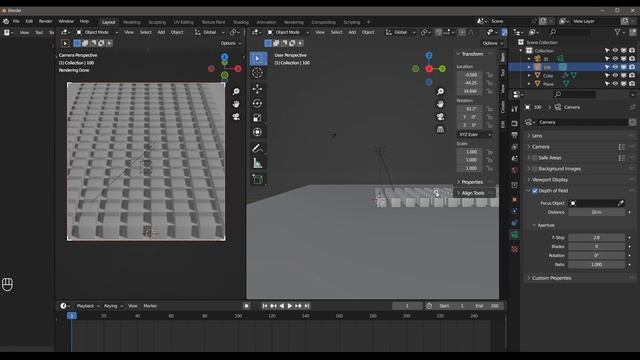Click zoom magnifier in Camera Perspective viewport
The image size is (640, 360).
coord(236,91)
